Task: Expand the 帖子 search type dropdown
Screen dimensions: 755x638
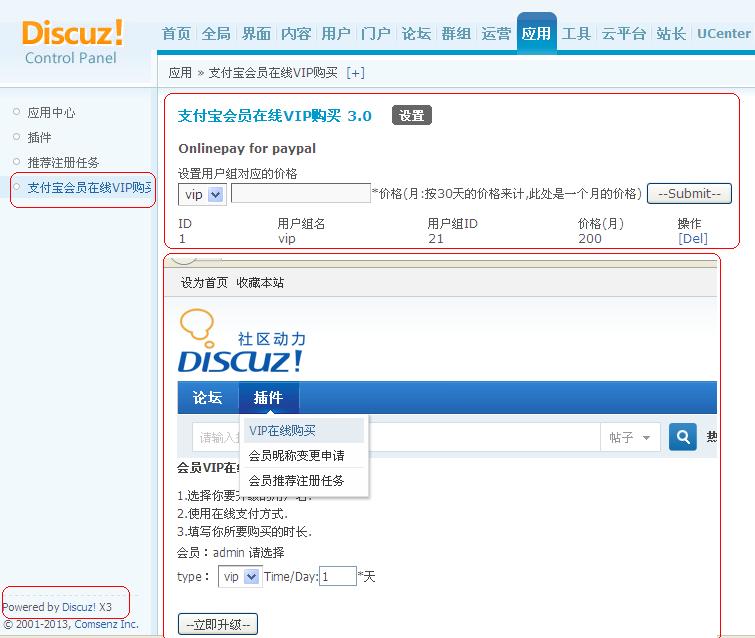Action: [630, 437]
